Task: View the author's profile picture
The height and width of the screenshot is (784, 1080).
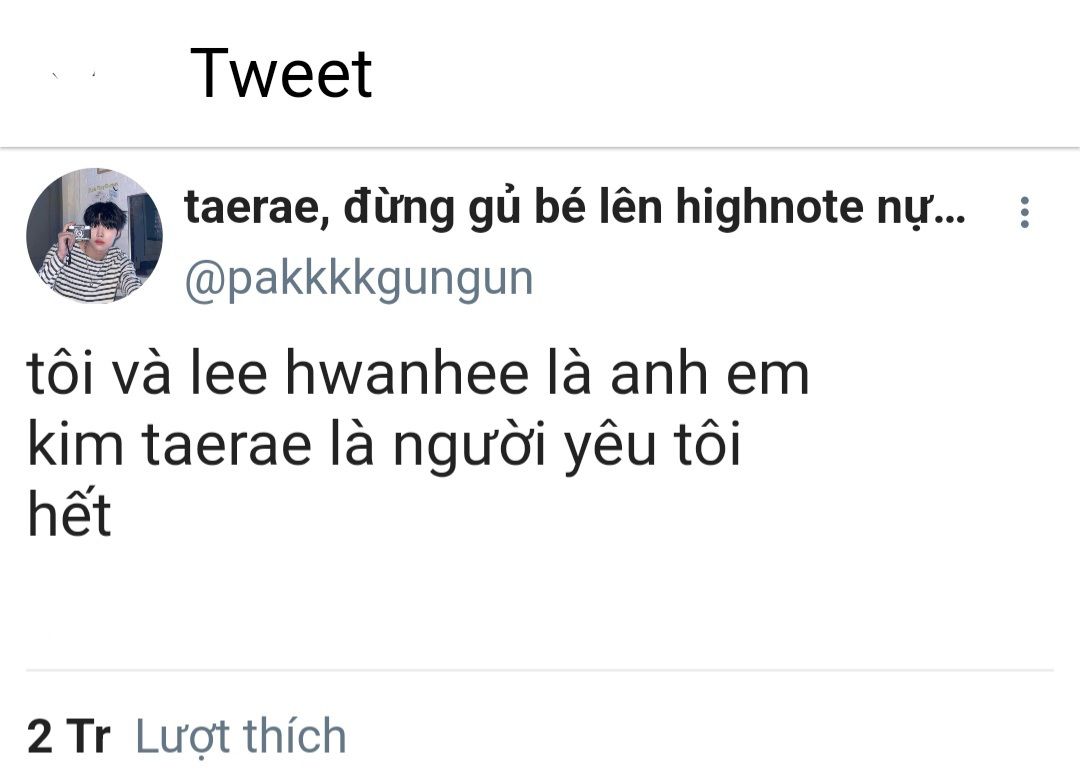Action: tap(94, 236)
